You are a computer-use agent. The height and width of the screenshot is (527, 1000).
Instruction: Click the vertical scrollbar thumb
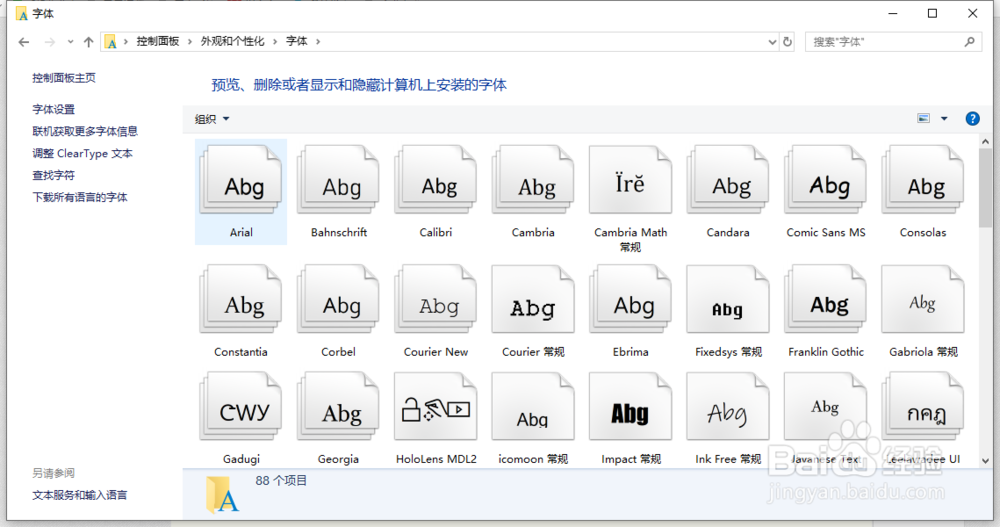(x=985, y=188)
